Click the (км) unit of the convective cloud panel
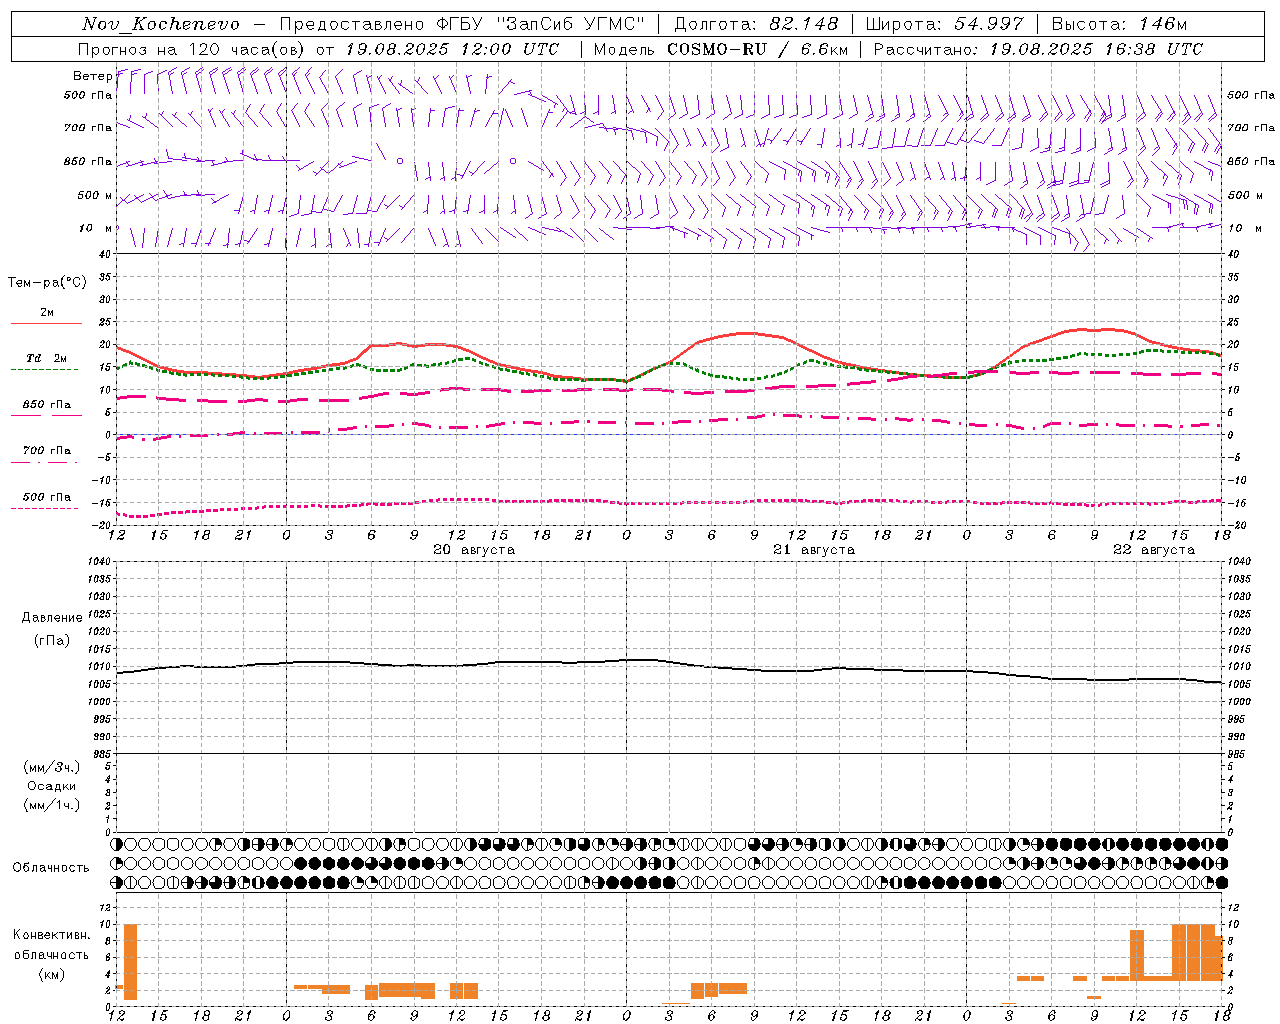Screen dimensions: 1280x1024 tap(52, 974)
